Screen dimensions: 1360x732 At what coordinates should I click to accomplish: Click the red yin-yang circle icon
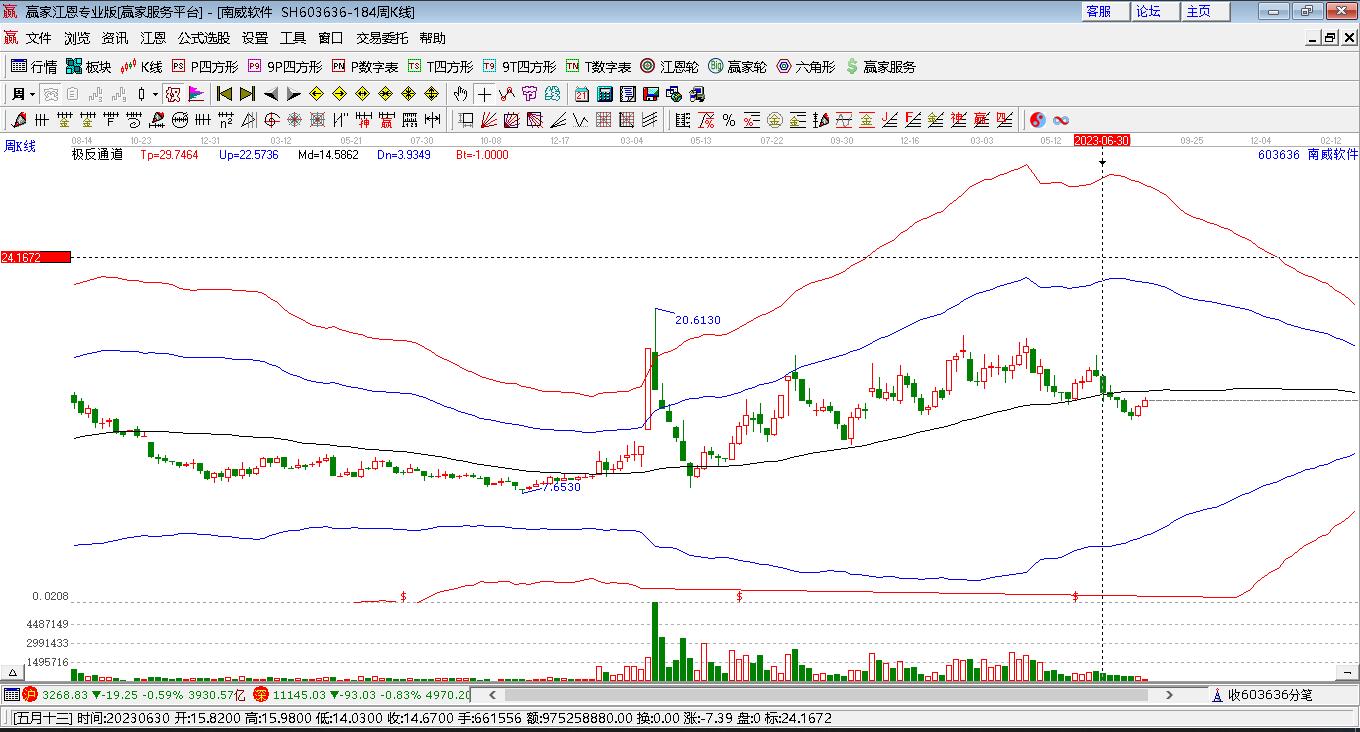pos(1038,121)
